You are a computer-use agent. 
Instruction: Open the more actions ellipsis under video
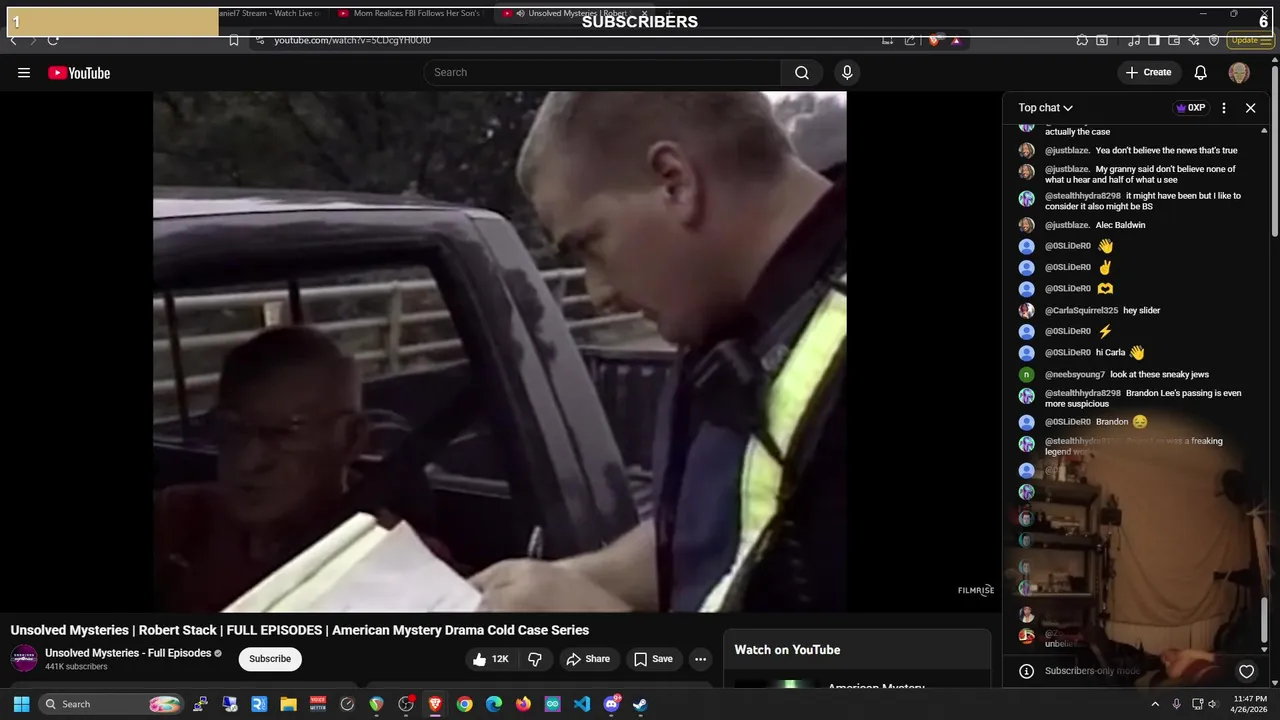pos(700,659)
